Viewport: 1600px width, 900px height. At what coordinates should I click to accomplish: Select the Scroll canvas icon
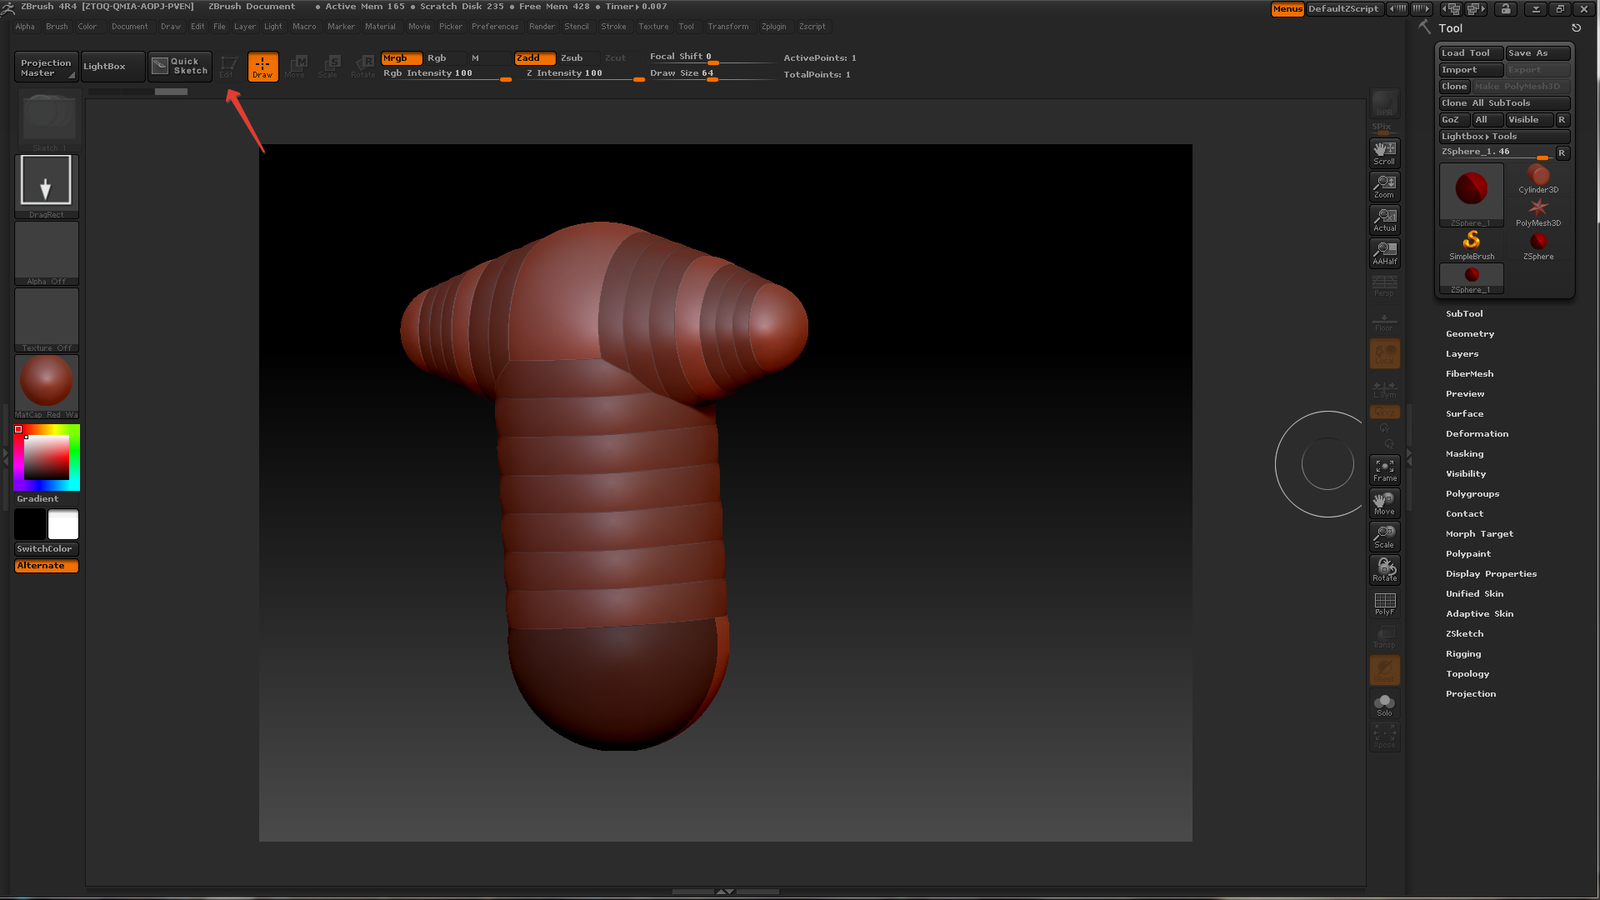tap(1384, 152)
